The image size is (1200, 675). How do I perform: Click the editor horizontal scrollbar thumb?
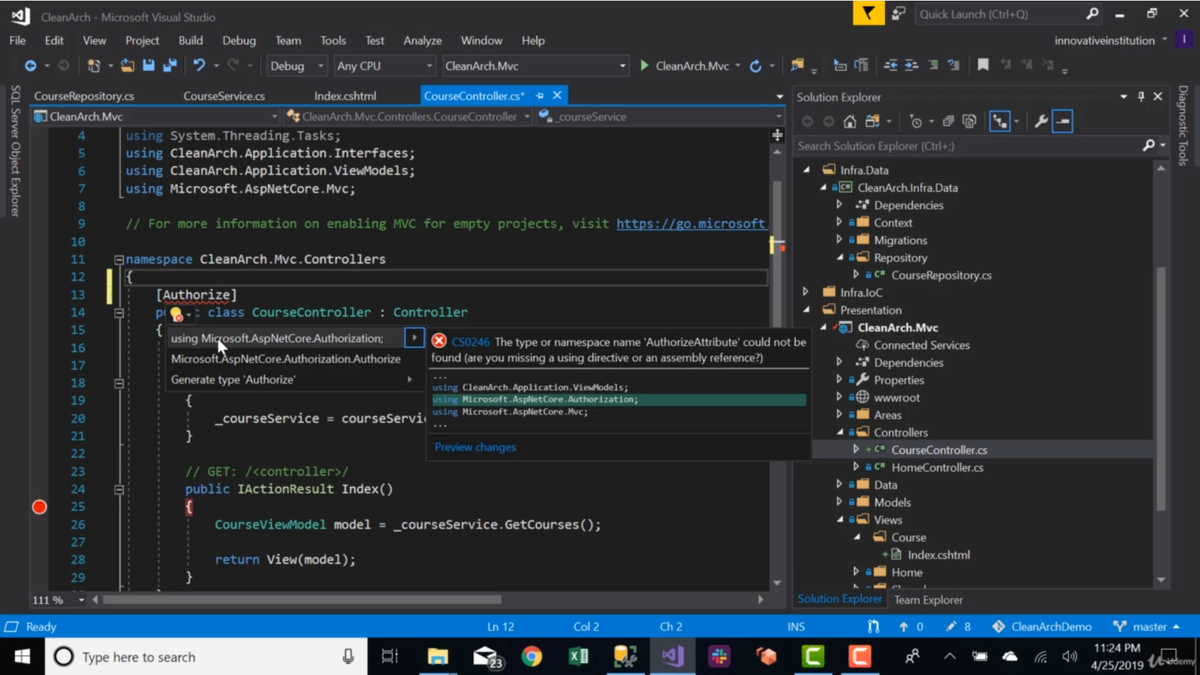pyautogui.click(x=302, y=600)
